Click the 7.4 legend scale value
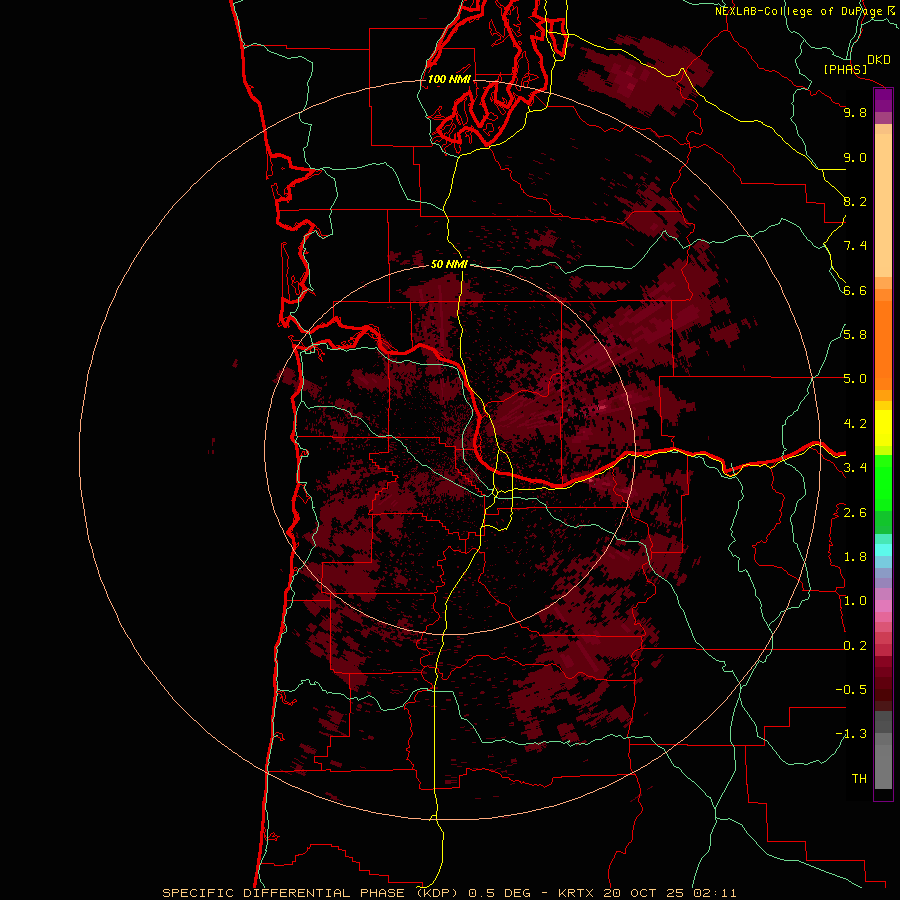The image size is (900, 900). click(x=855, y=246)
